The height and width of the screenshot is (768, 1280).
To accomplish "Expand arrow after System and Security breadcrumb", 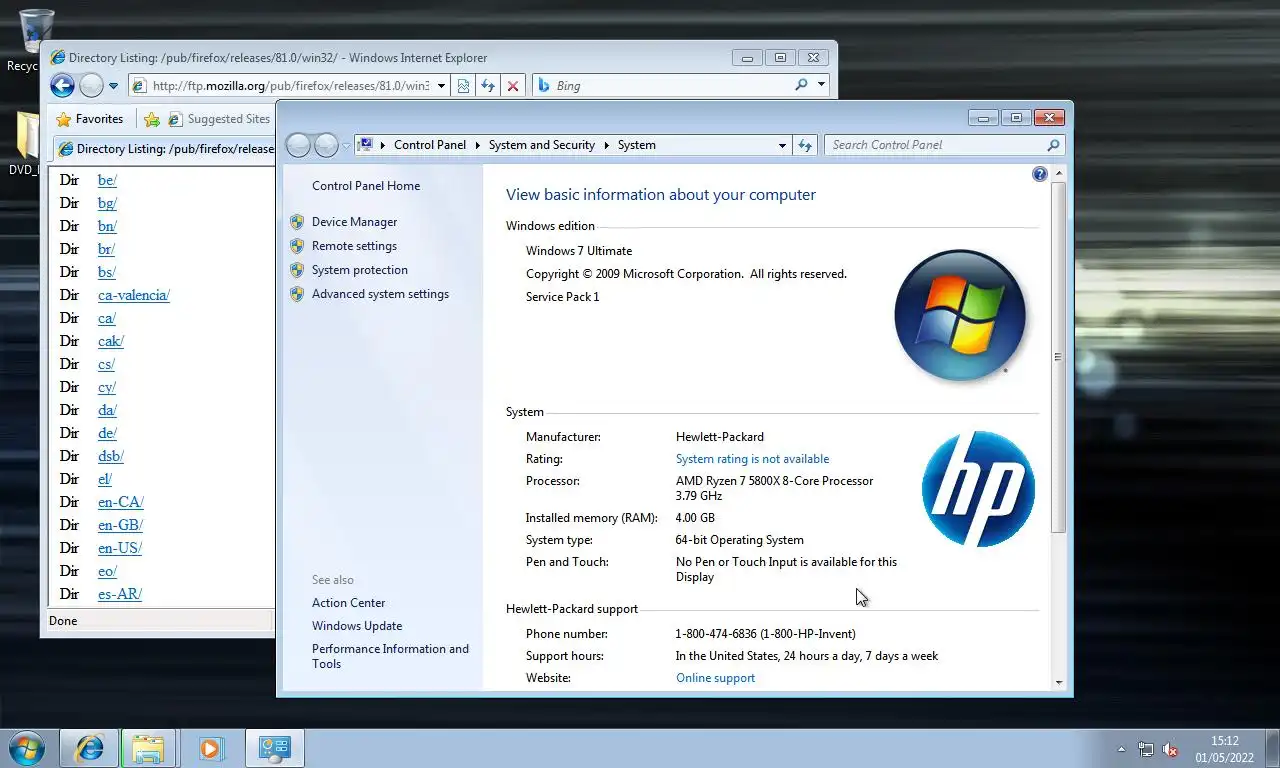I will [606, 145].
